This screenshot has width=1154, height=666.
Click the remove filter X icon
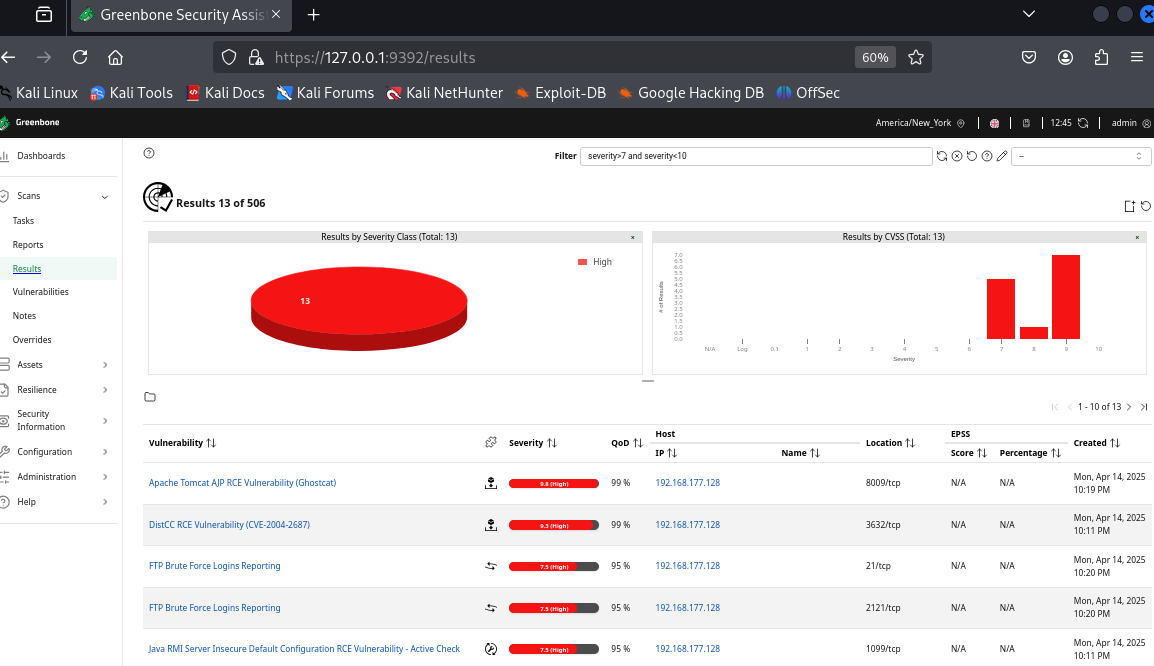tap(956, 156)
